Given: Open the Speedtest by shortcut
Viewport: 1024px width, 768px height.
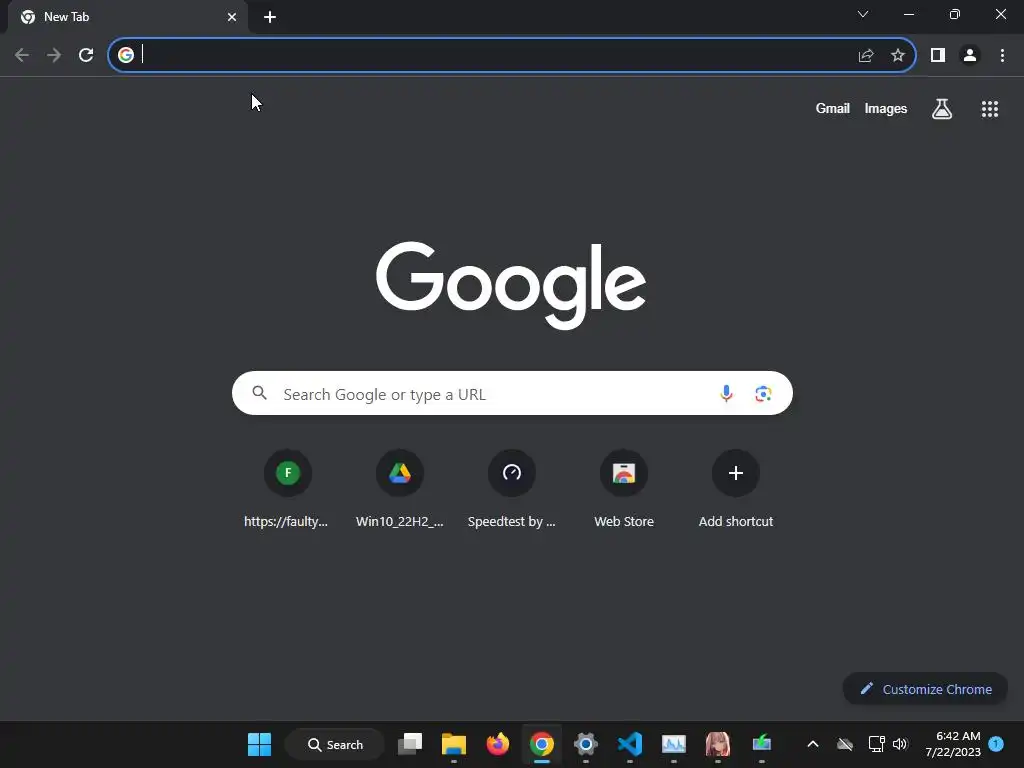Looking at the screenshot, I should click(x=511, y=488).
